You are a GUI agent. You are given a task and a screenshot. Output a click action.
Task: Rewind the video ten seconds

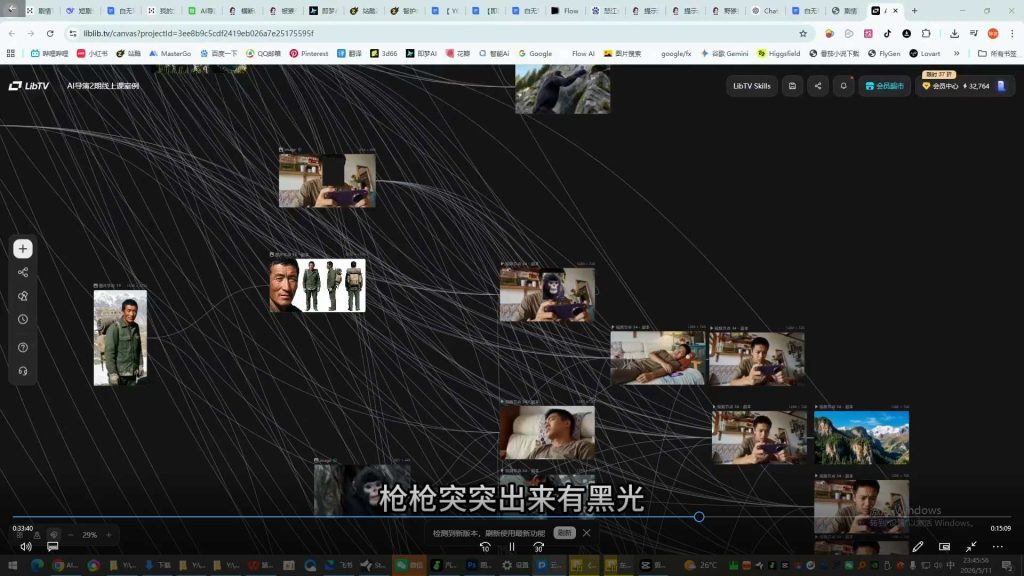(485, 547)
